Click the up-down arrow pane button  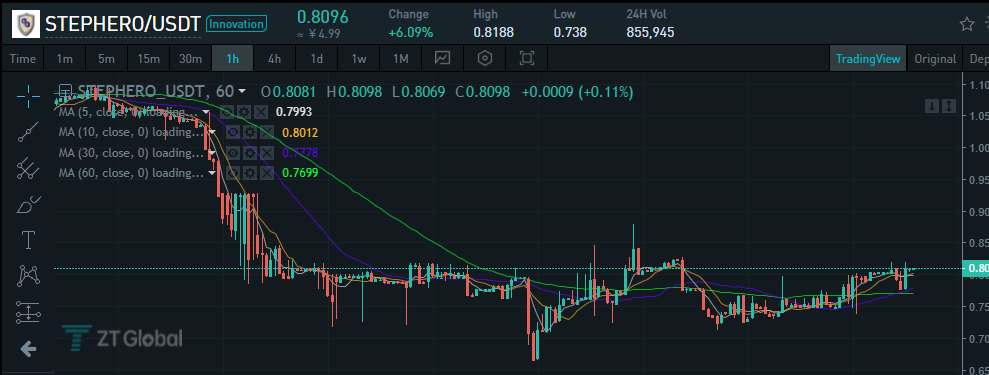(x=949, y=106)
